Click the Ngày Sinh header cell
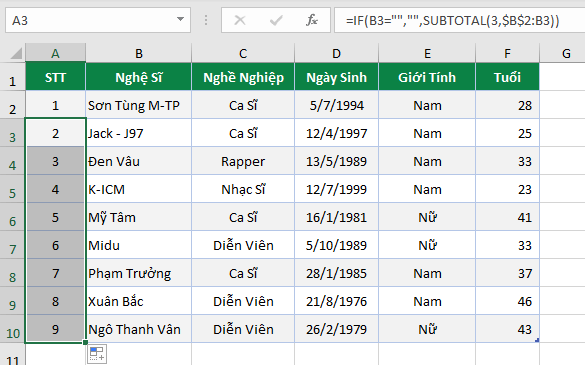This screenshot has height=365, width=585. point(337,77)
